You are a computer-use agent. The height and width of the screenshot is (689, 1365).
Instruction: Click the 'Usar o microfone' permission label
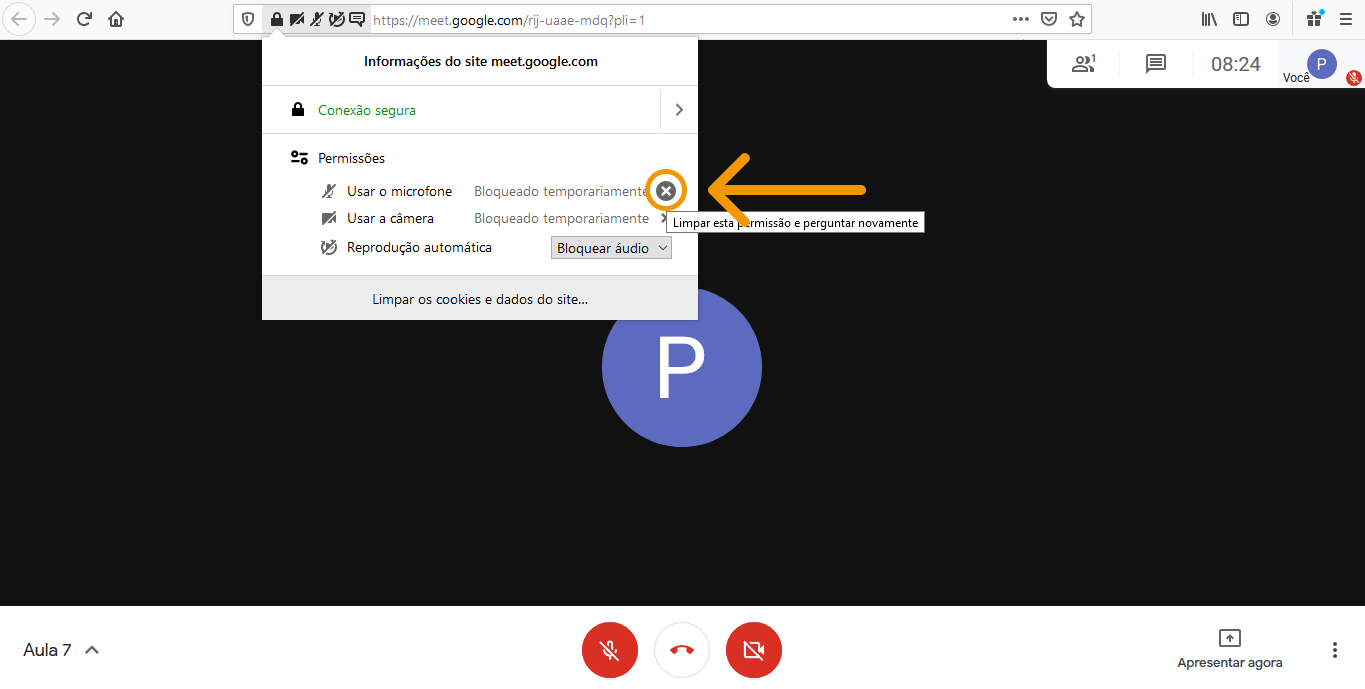click(x=399, y=191)
